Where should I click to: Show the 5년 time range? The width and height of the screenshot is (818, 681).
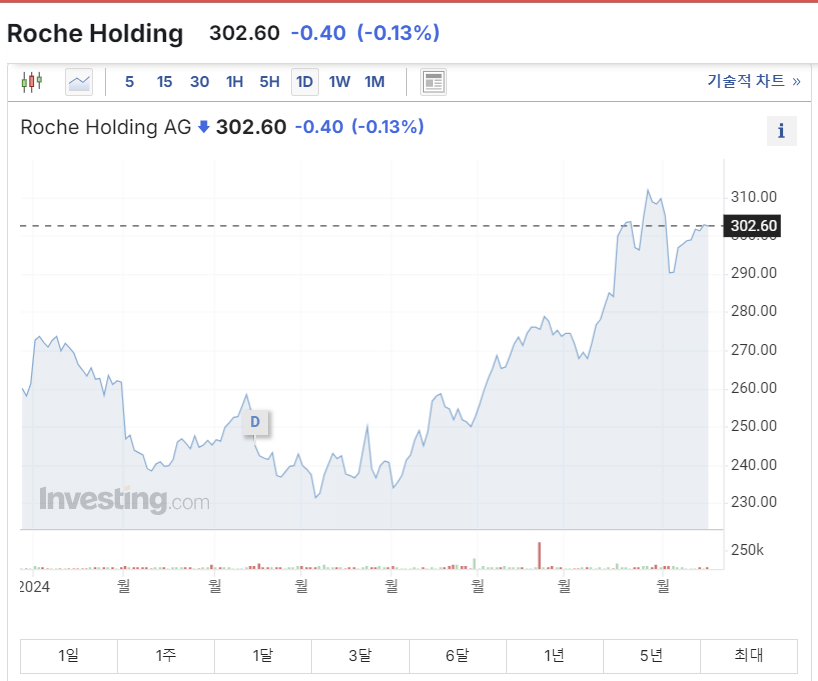pyautogui.click(x=652, y=656)
